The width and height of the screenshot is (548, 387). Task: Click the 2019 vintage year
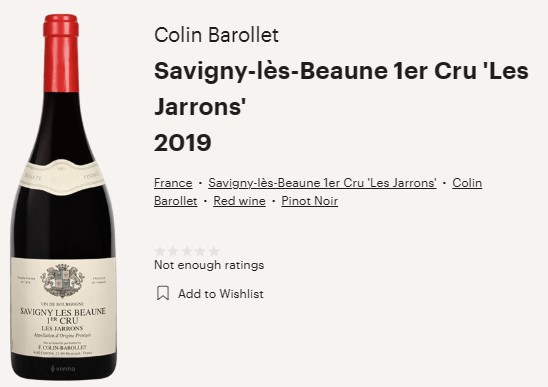[183, 143]
